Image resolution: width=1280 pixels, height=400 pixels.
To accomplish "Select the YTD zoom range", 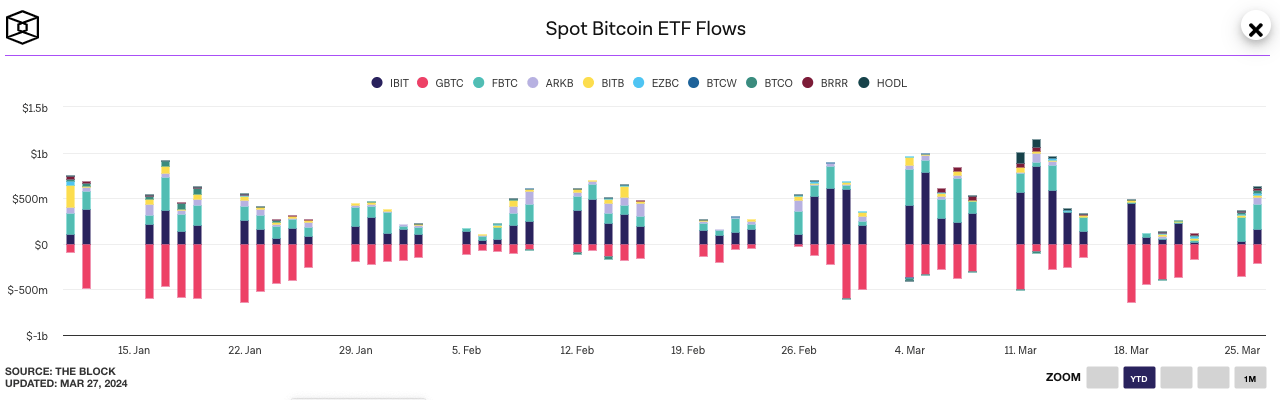I will [1139, 378].
